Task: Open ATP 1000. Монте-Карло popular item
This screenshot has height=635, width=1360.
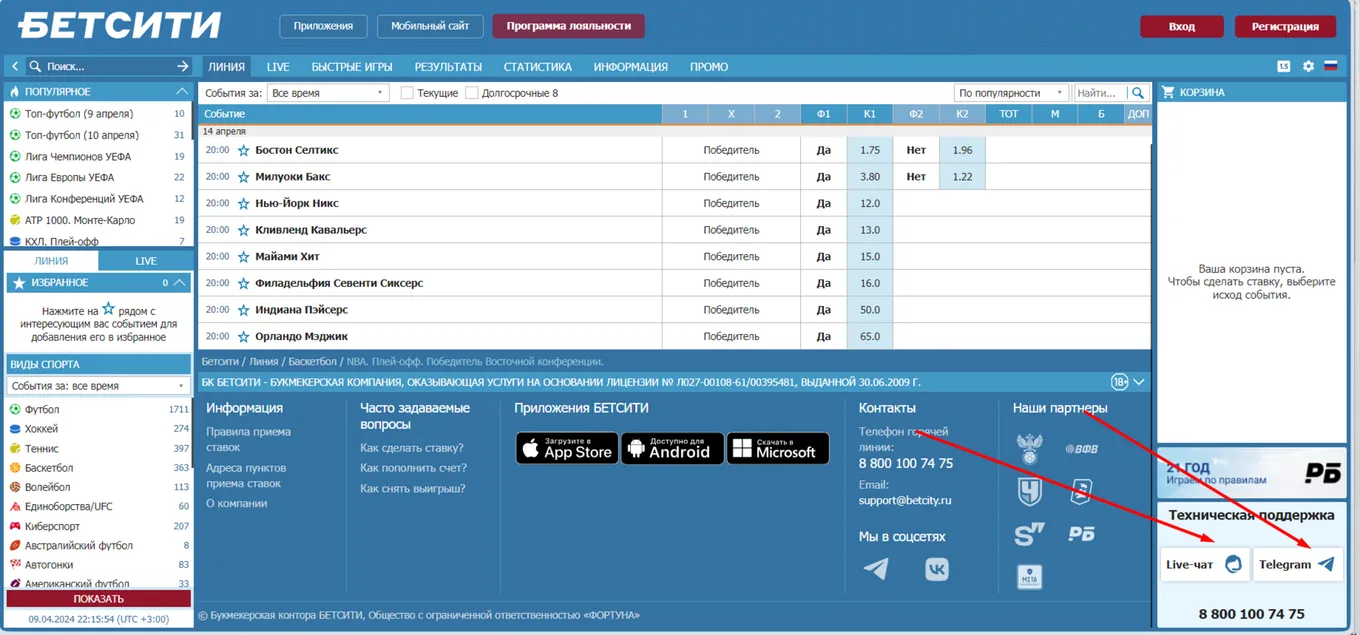Action: point(98,220)
